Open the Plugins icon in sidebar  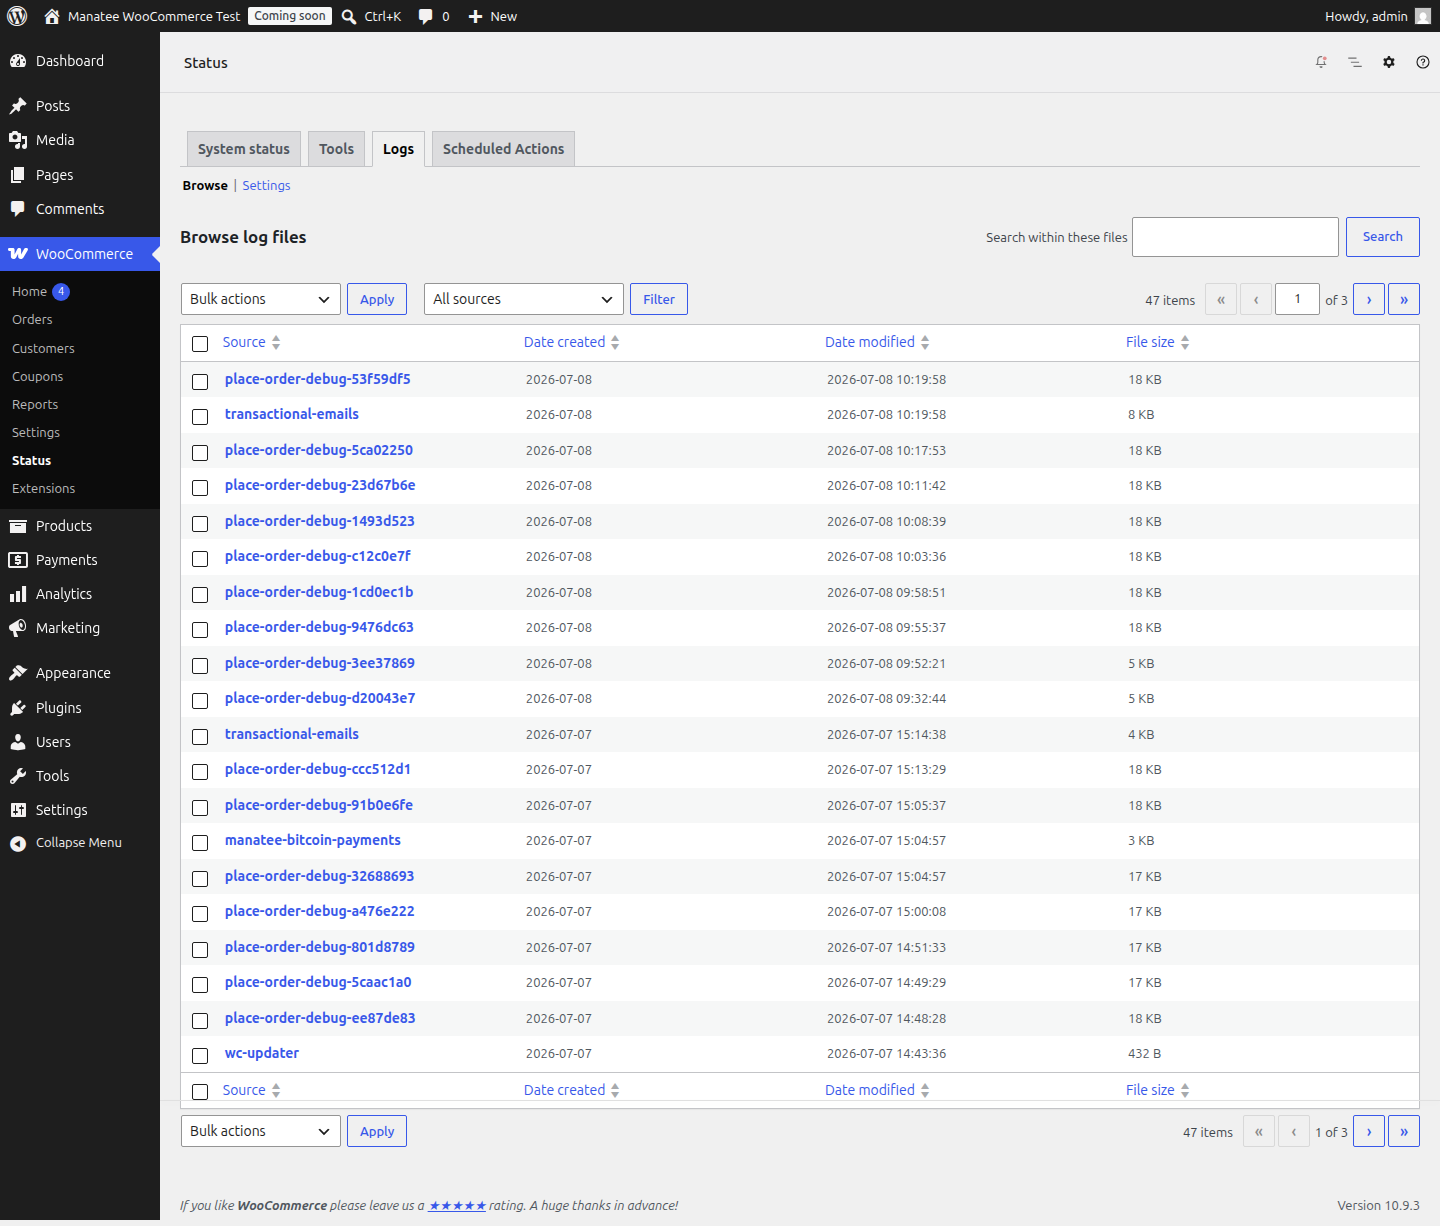click(18, 708)
